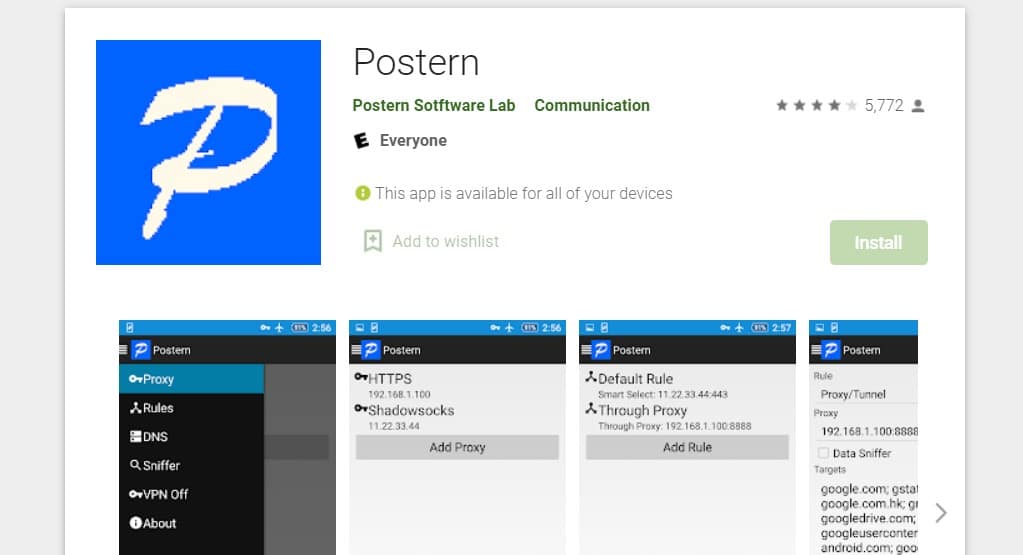Click the Default Rule entry
Image resolution: width=1023 pixels, height=555 pixels.
tap(687, 385)
